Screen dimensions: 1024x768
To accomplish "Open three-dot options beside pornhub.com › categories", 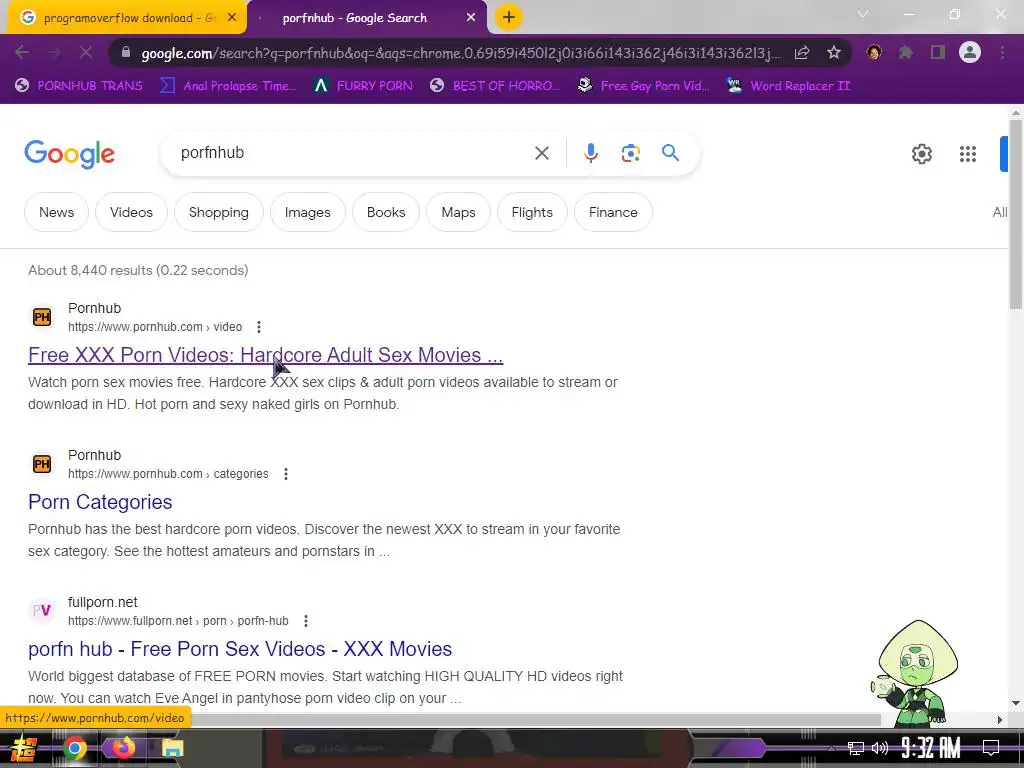I will [285, 473].
